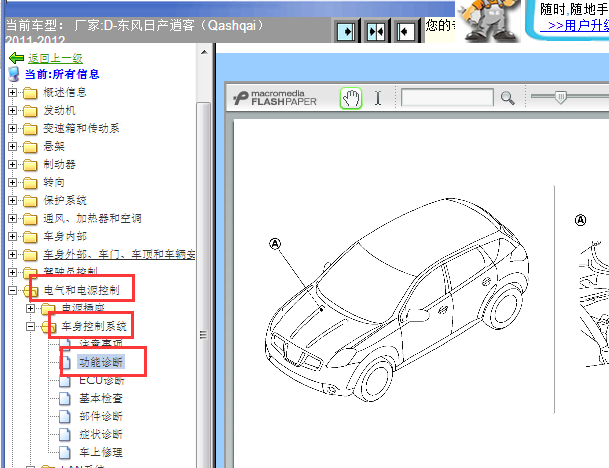Click the 车上修理 page icon
This screenshot has height=468, width=609.
tap(65, 452)
